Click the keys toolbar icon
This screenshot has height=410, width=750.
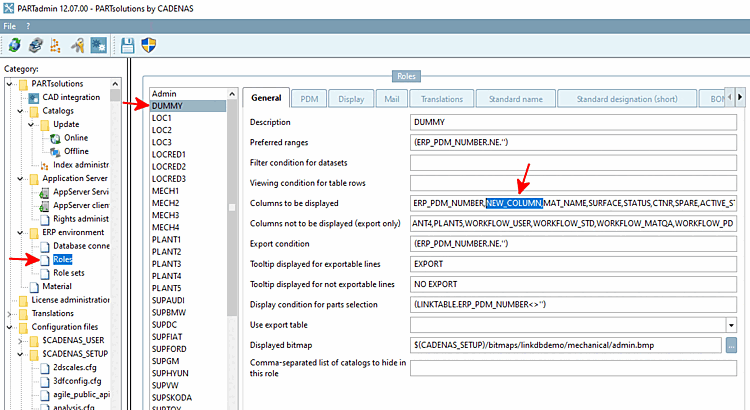[x=77, y=45]
